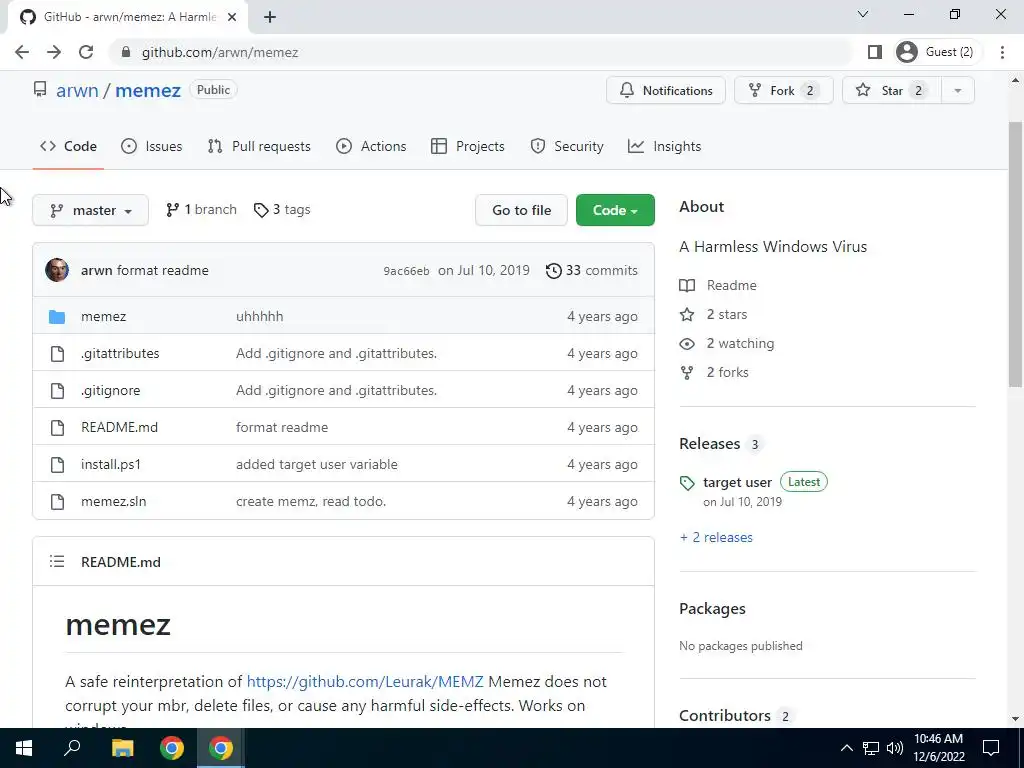Click the network icon in system tray
The image size is (1024, 768).
tap(871, 748)
